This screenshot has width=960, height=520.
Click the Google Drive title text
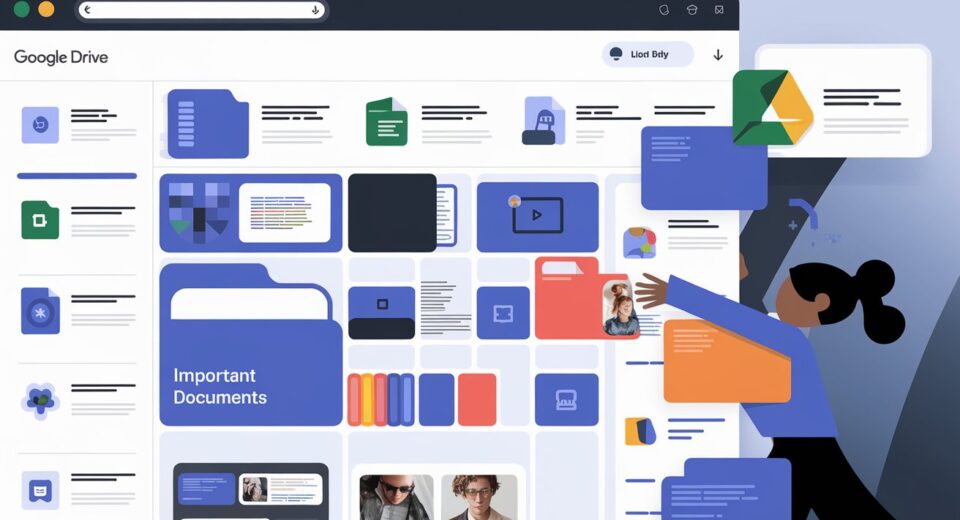click(61, 57)
